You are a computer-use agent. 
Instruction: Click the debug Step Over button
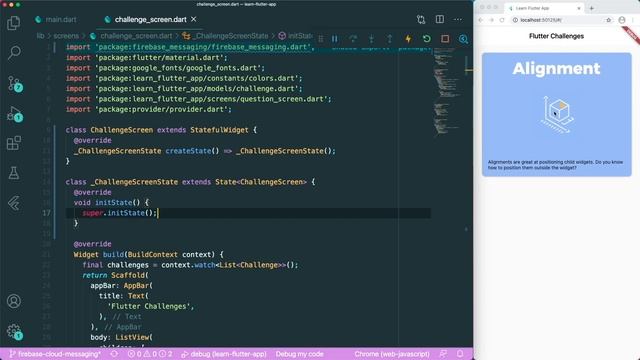[353, 39]
